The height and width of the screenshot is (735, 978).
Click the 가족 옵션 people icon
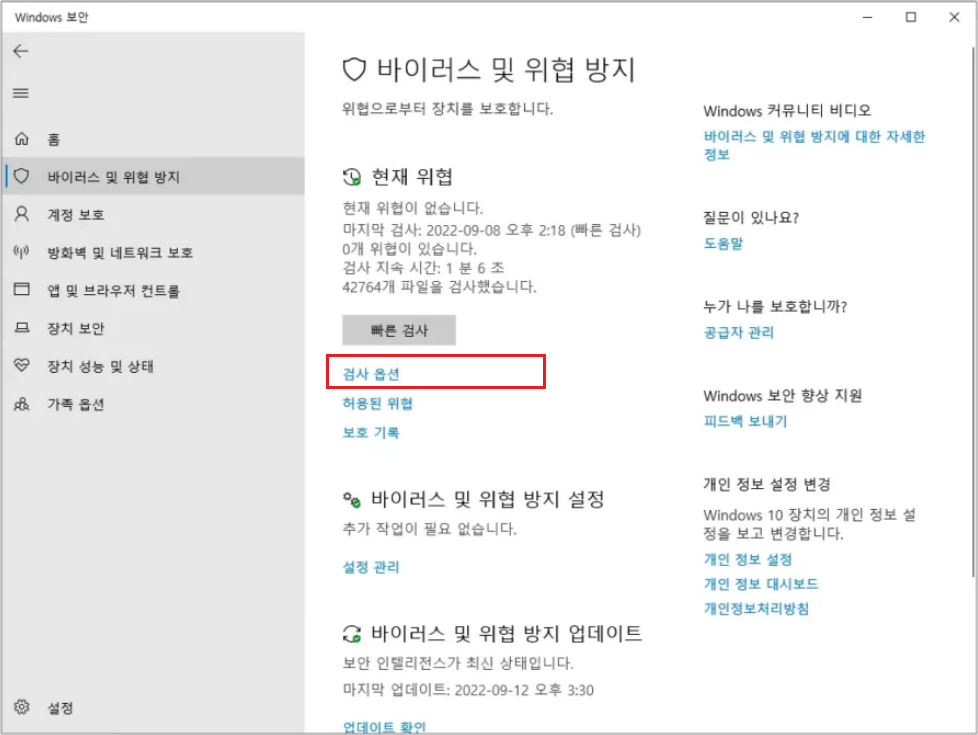click(22, 405)
